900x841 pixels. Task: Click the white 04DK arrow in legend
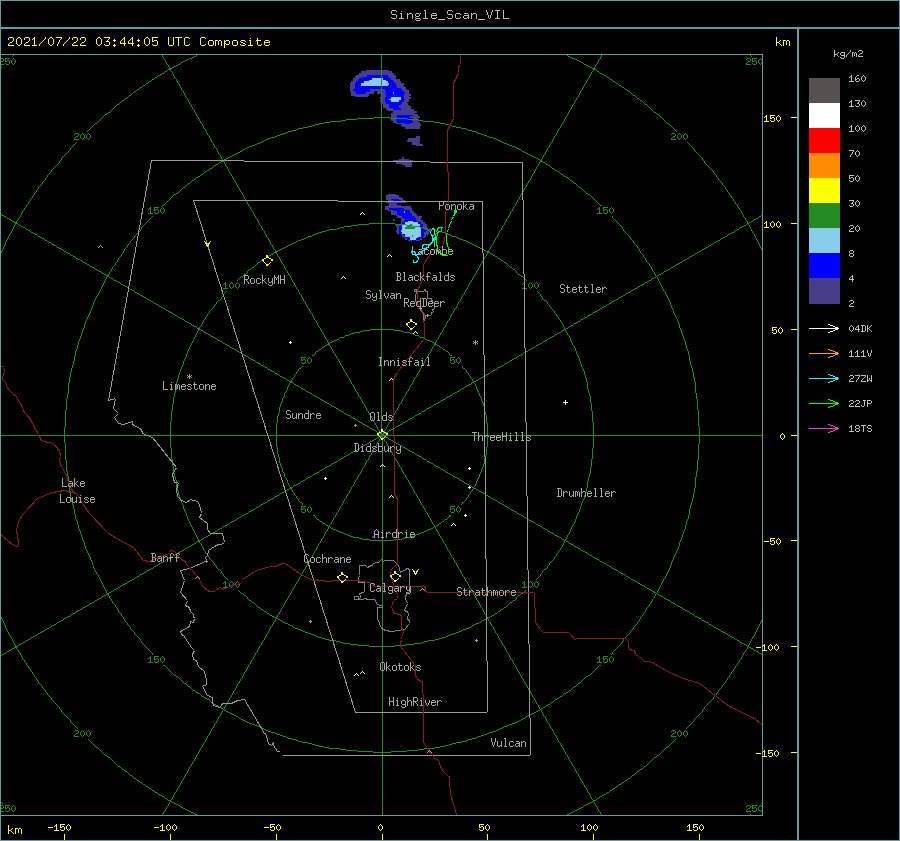point(824,328)
